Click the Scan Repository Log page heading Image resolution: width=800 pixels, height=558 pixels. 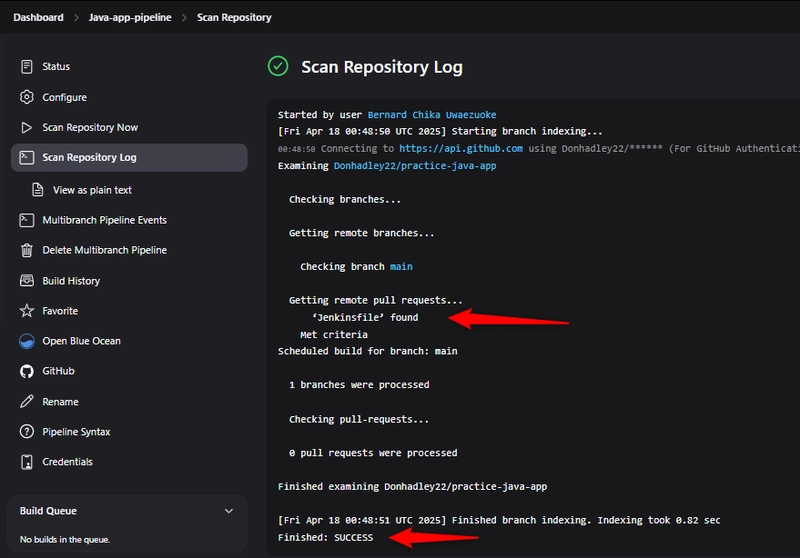382,67
